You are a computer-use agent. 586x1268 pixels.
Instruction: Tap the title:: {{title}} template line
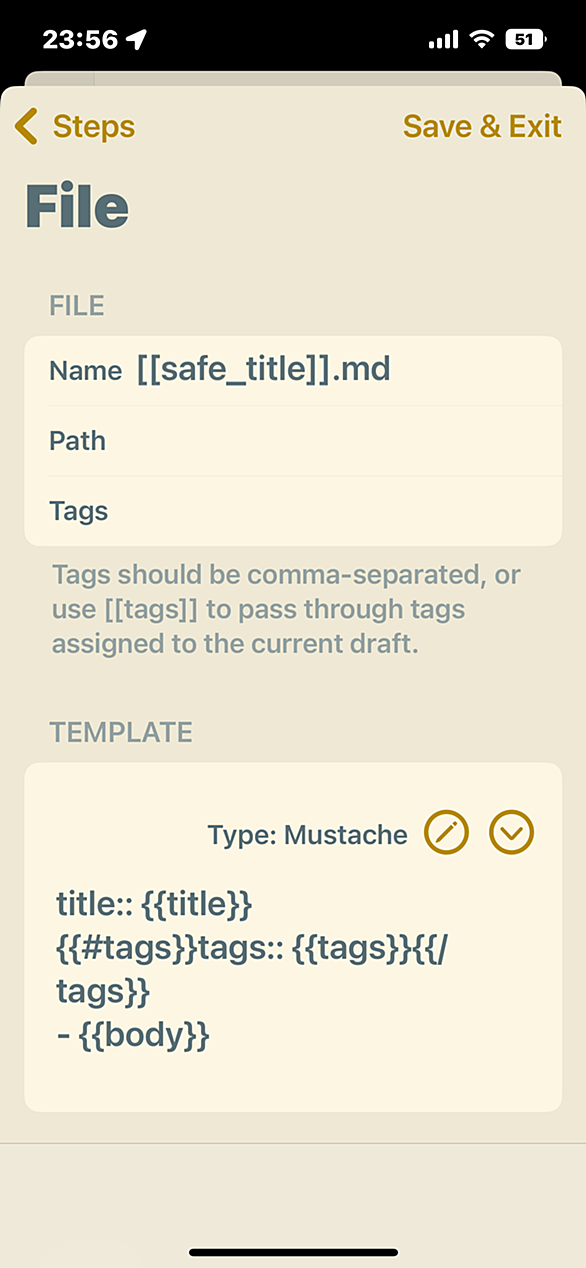tap(154, 904)
